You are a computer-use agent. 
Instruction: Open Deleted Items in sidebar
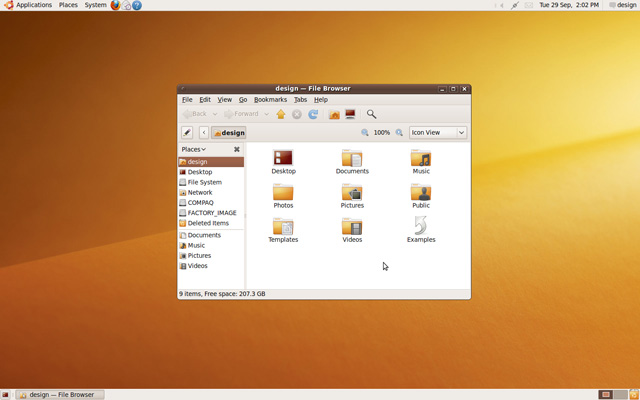(211, 223)
